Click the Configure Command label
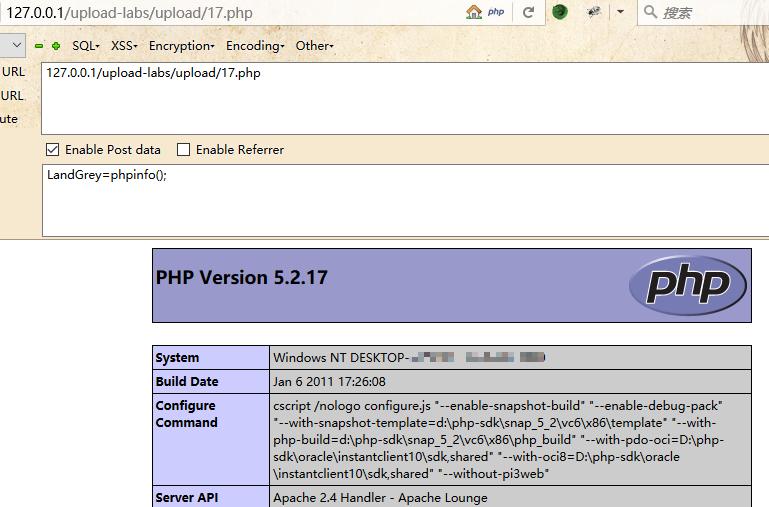This screenshot has height=507, width=769. [186, 414]
